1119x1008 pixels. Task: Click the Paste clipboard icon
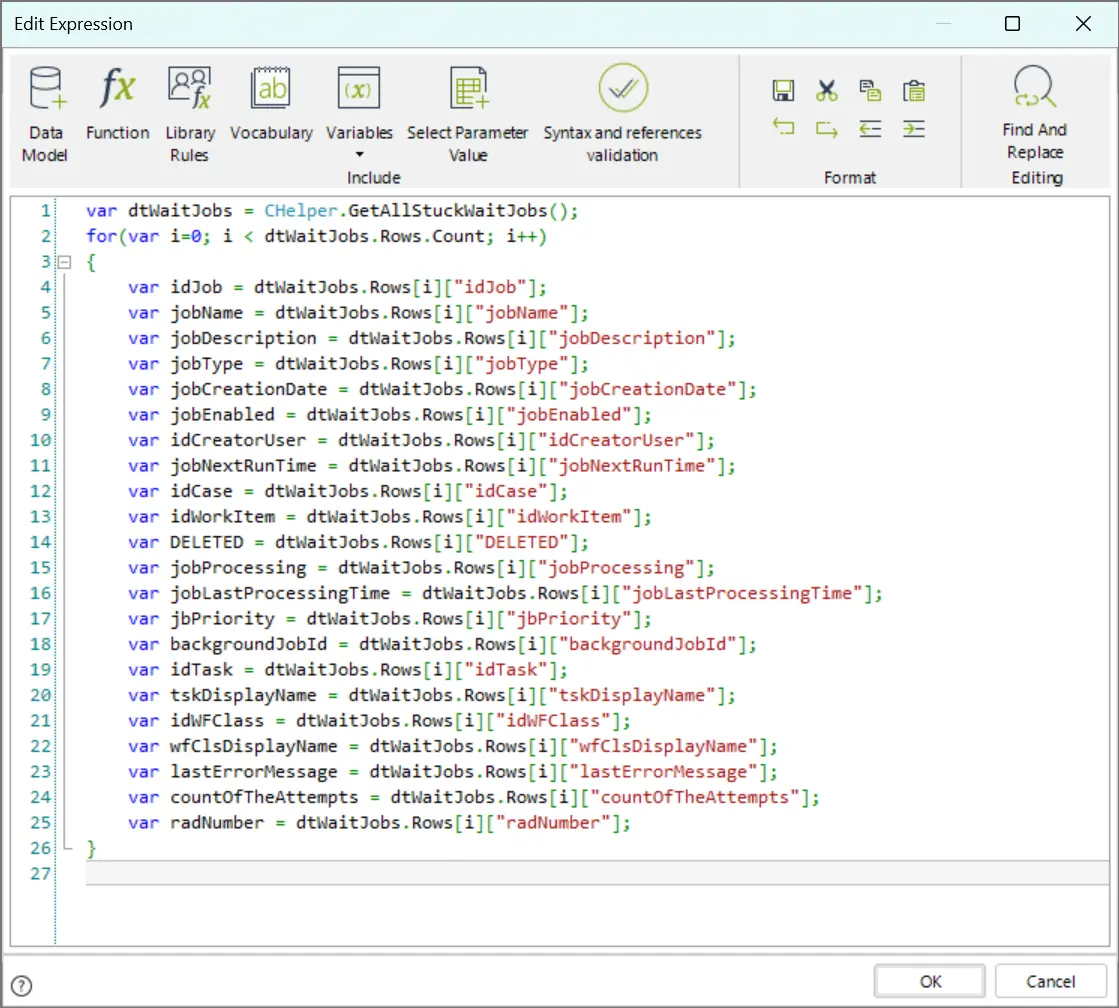[x=913, y=91]
